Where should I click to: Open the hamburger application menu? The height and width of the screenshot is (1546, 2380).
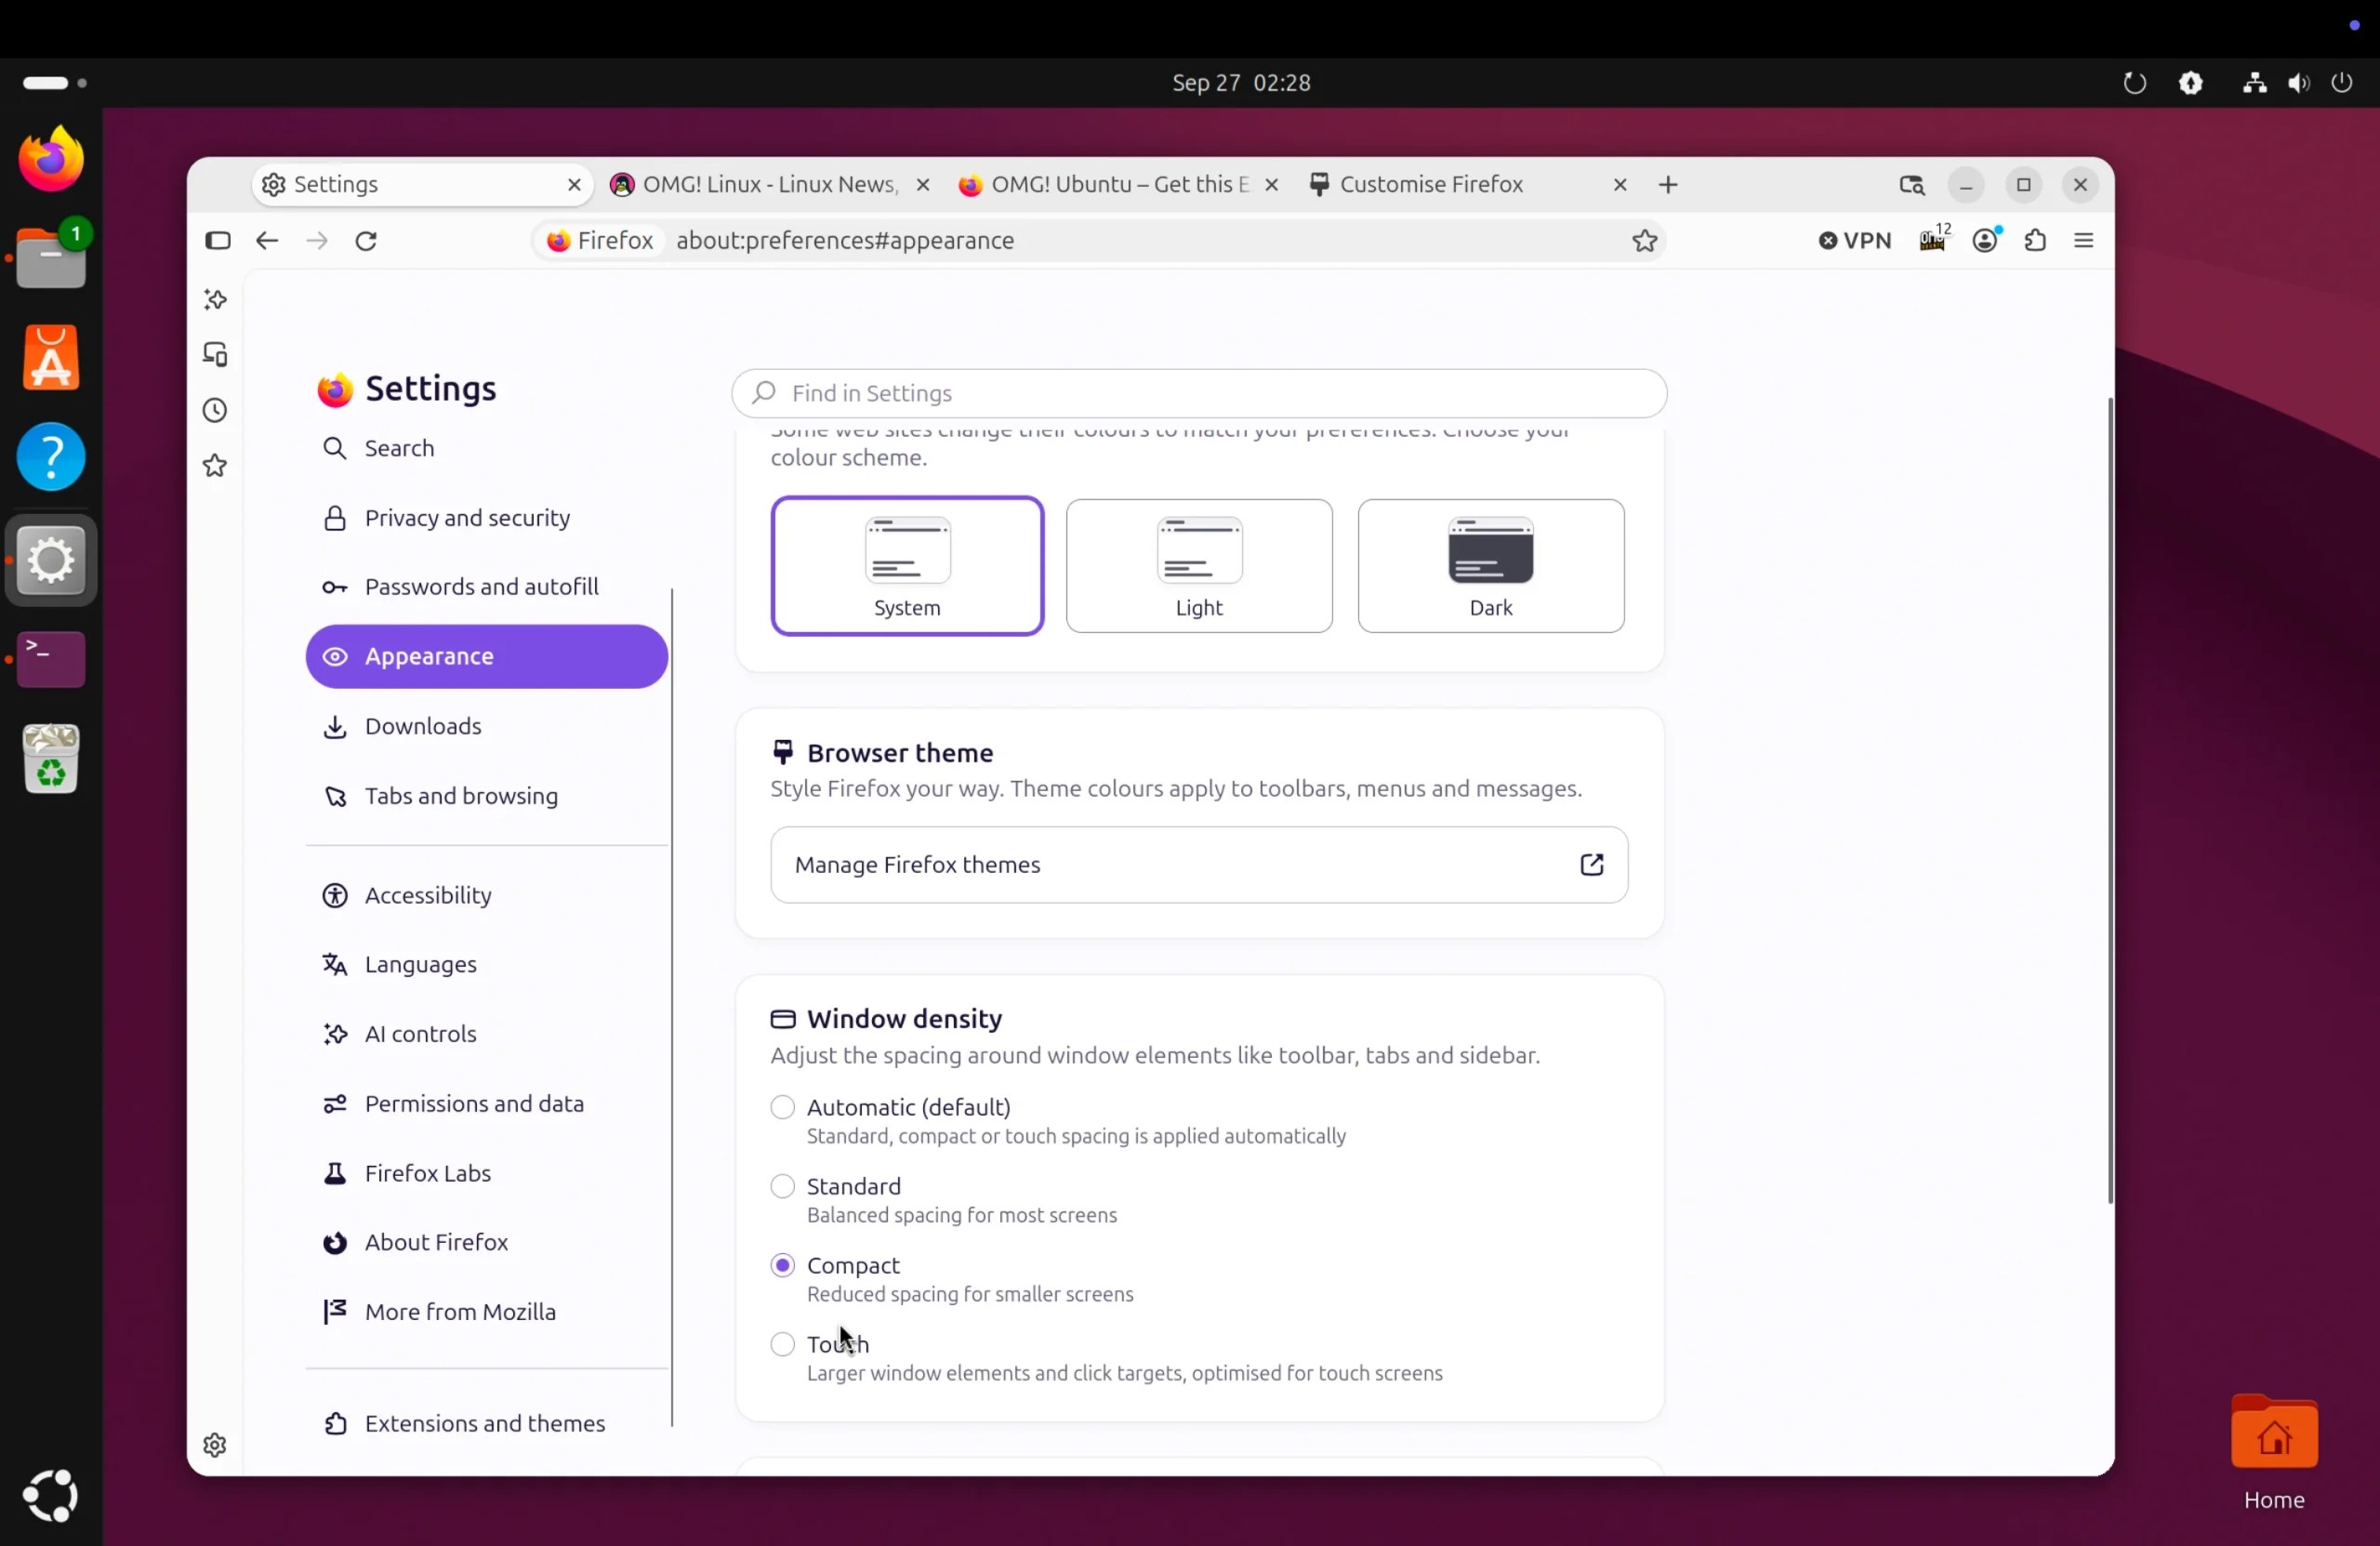tap(2084, 240)
